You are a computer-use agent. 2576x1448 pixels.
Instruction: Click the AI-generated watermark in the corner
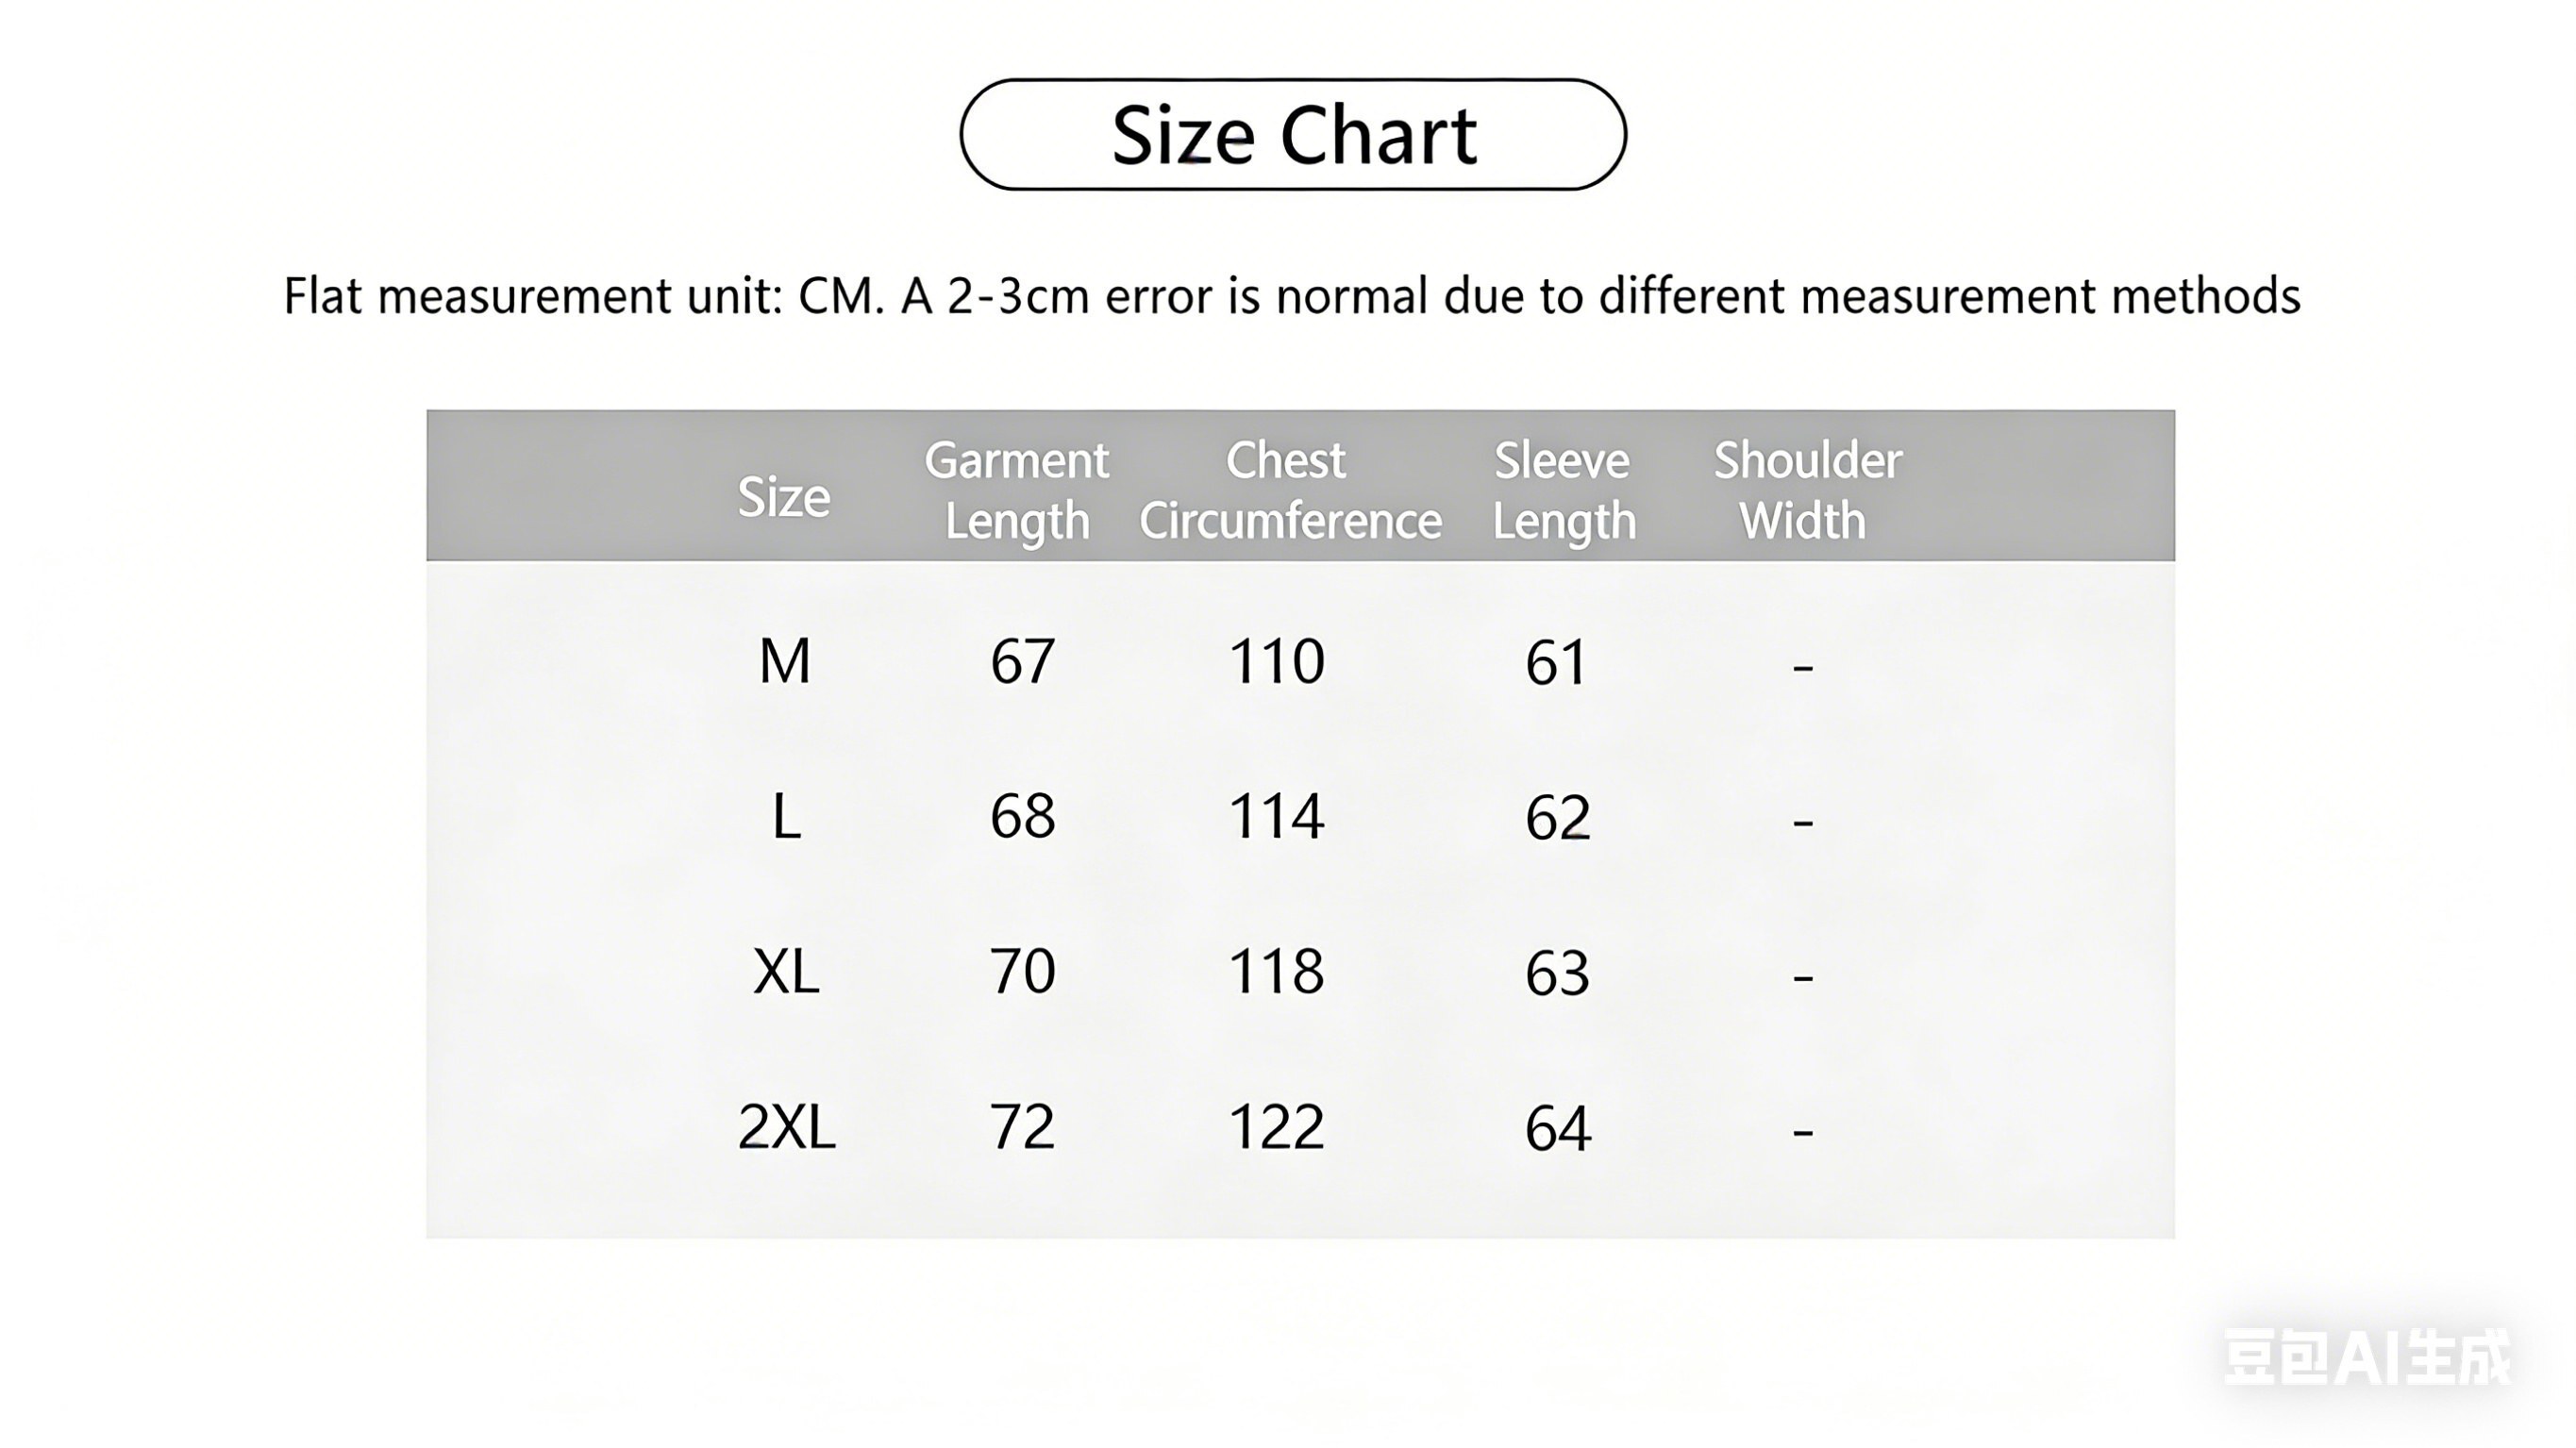pyautogui.click(x=2366, y=1358)
